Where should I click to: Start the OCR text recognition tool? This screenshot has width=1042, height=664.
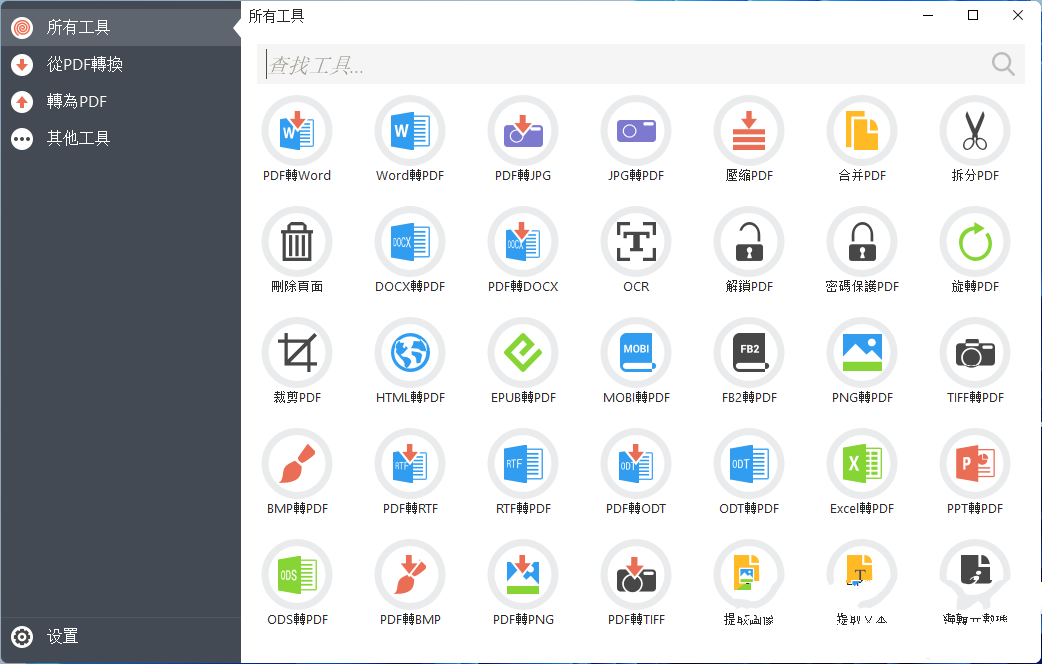[635, 241]
